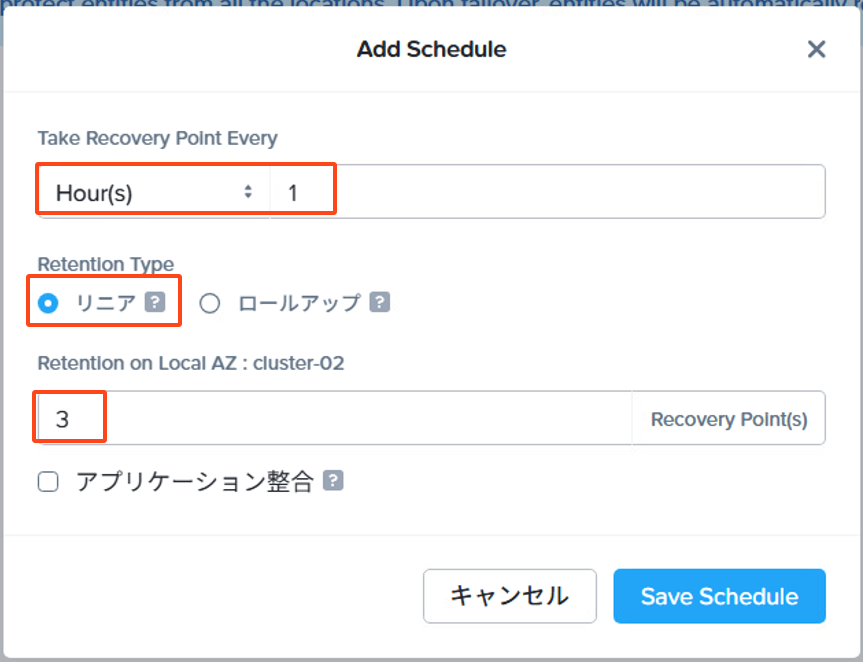The image size is (865, 664).
Task: Open the help icon beside アプリケーション整合
Action: (333, 480)
